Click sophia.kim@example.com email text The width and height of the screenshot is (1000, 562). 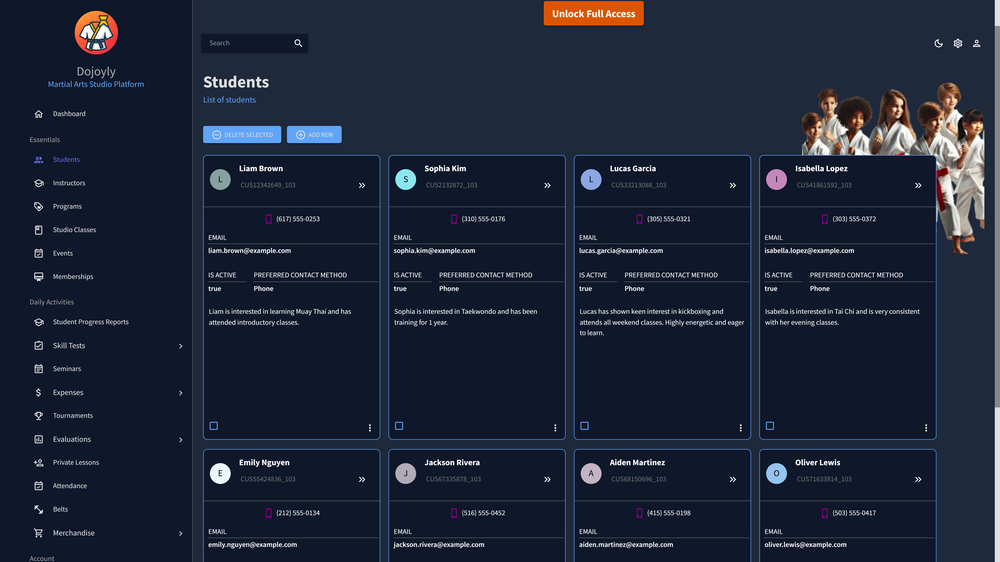click(x=434, y=251)
